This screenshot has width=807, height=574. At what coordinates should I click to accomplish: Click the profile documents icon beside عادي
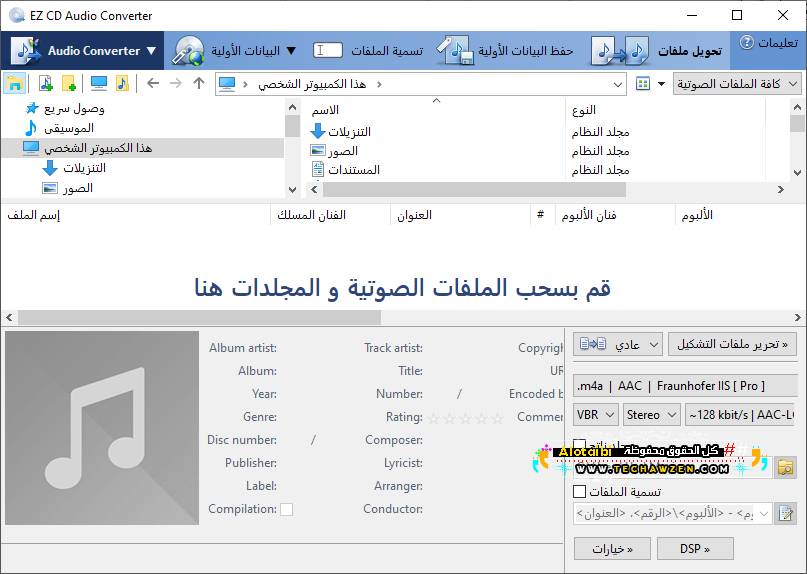(593, 344)
